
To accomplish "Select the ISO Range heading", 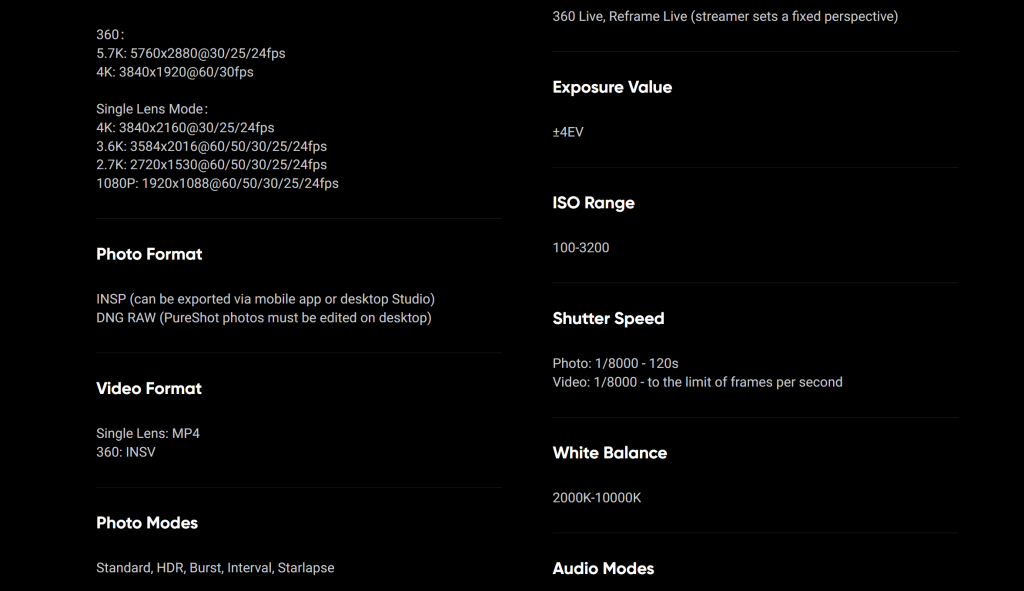I will [594, 203].
